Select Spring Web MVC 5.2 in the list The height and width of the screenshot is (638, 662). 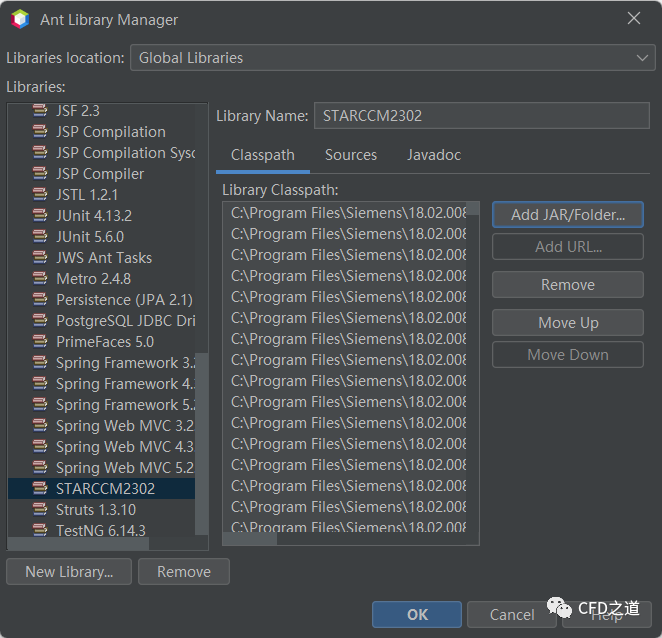(124, 467)
